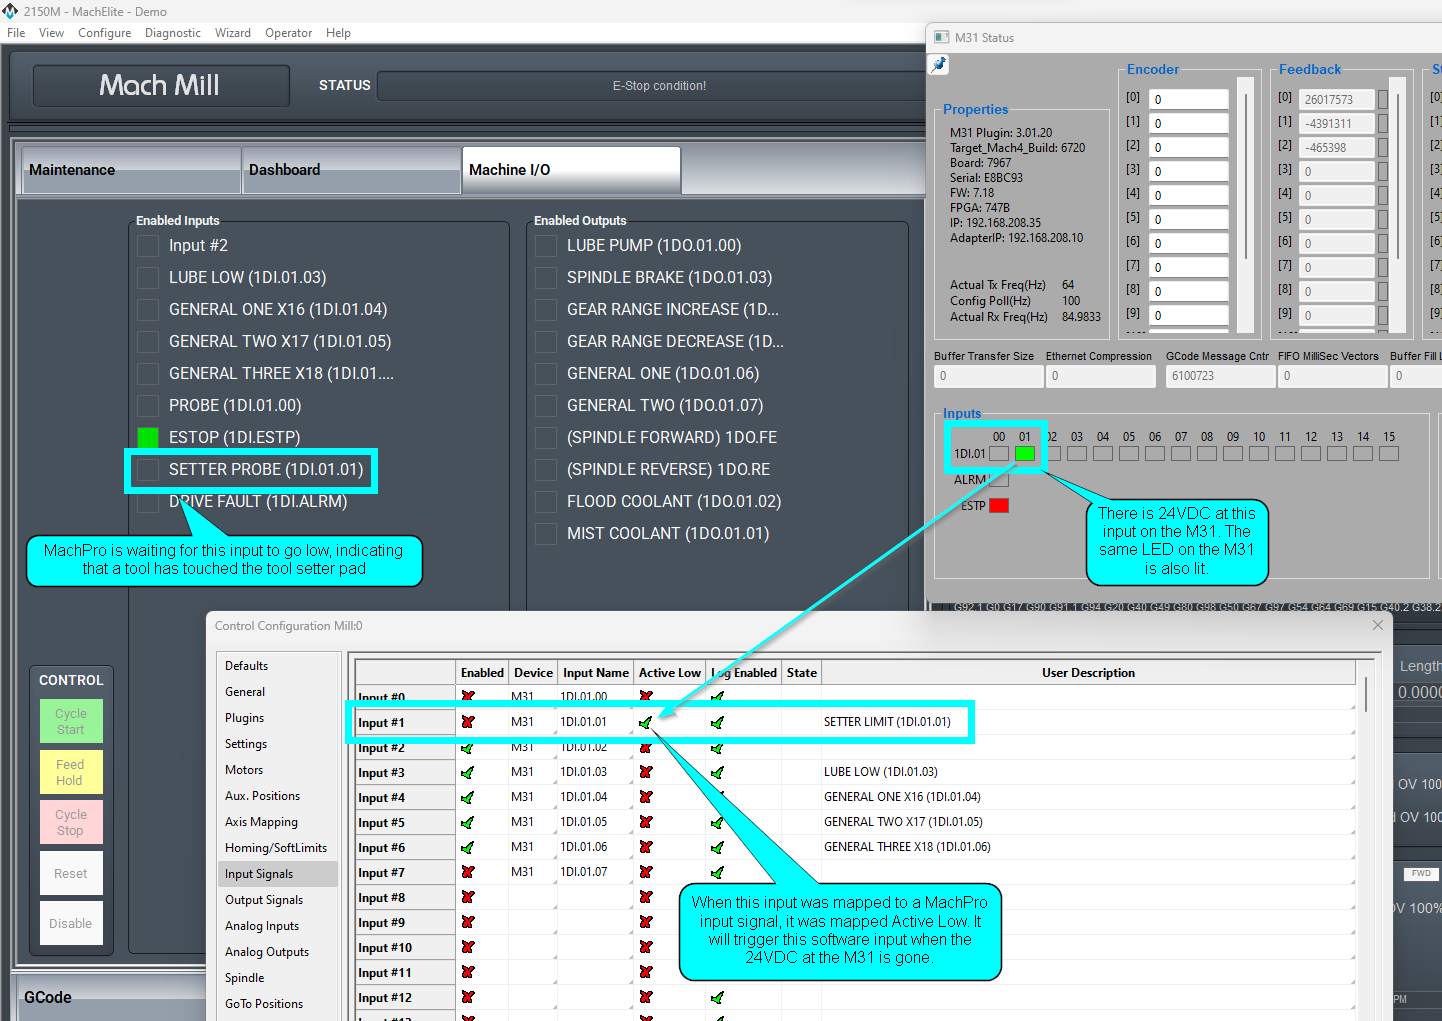Click the M31 Status window title icon

(941, 37)
